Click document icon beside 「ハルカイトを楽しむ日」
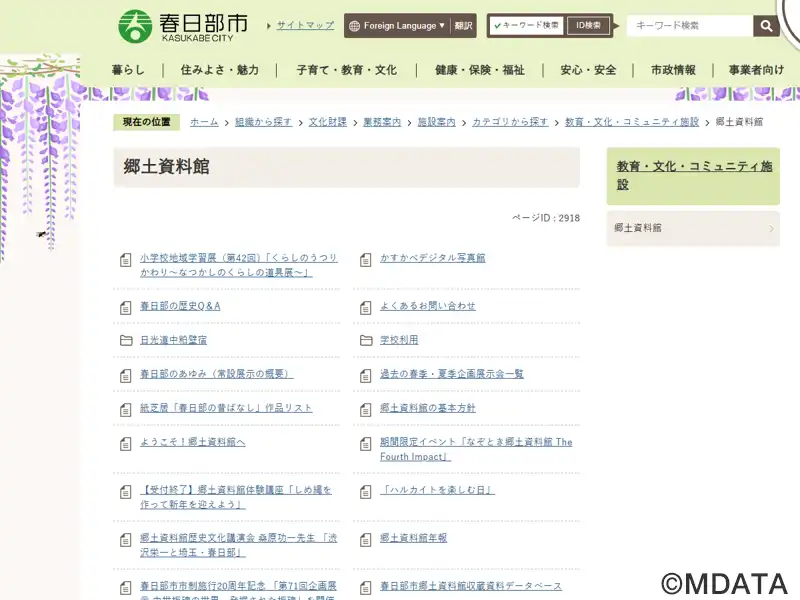The height and width of the screenshot is (600, 800). coord(365,492)
